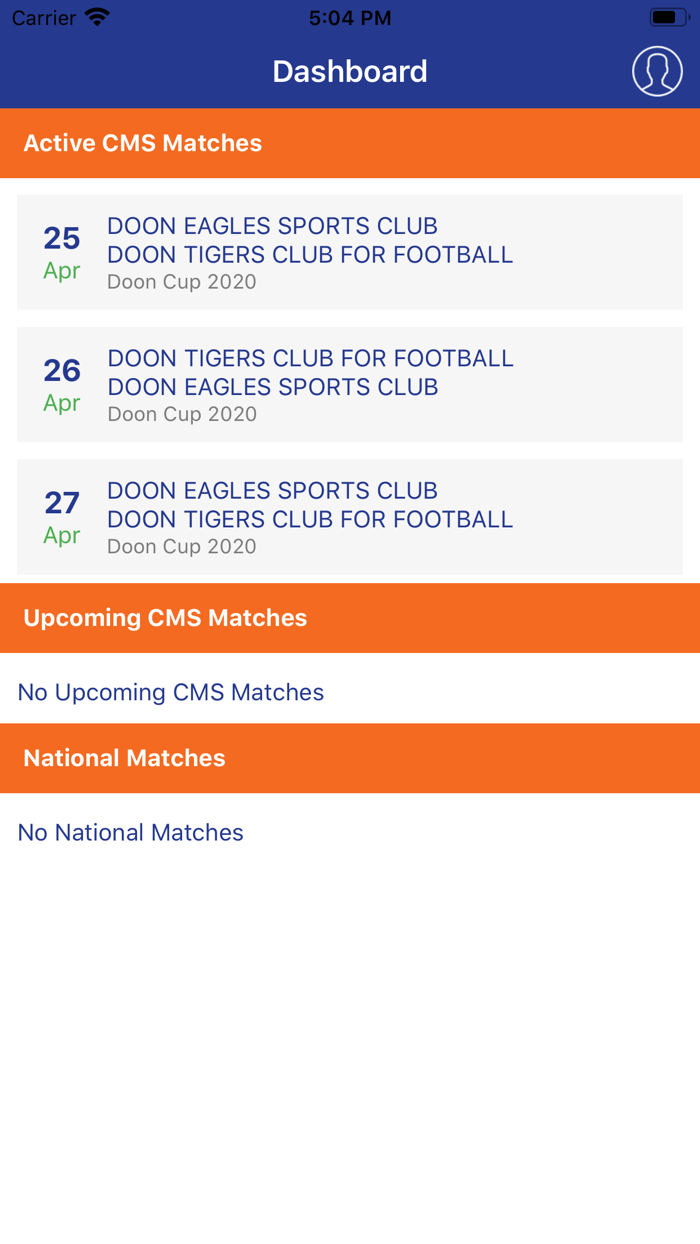The width and height of the screenshot is (700, 1244).
Task: Tap DOON EAGLES SPORTS CLUB on April 27 card
Action: pyautogui.click(x=272, y=490)
